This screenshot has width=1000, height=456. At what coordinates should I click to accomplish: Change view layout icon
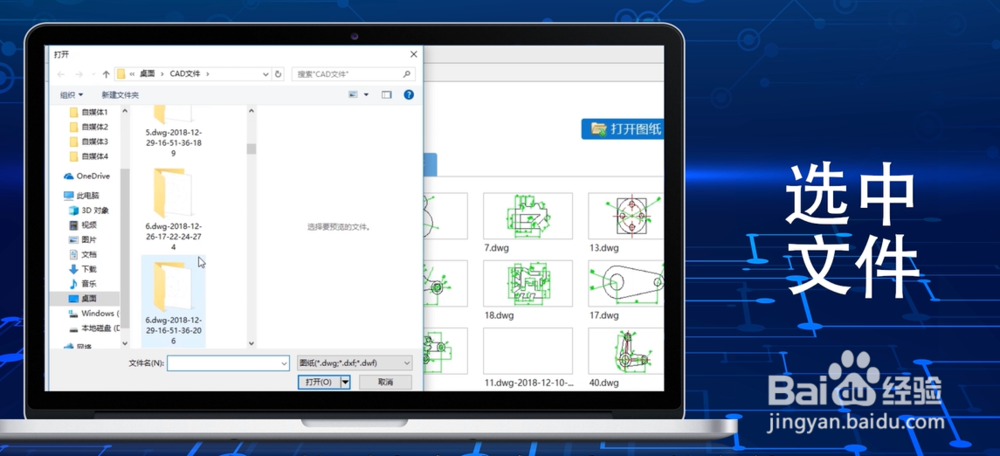(354, 94)
